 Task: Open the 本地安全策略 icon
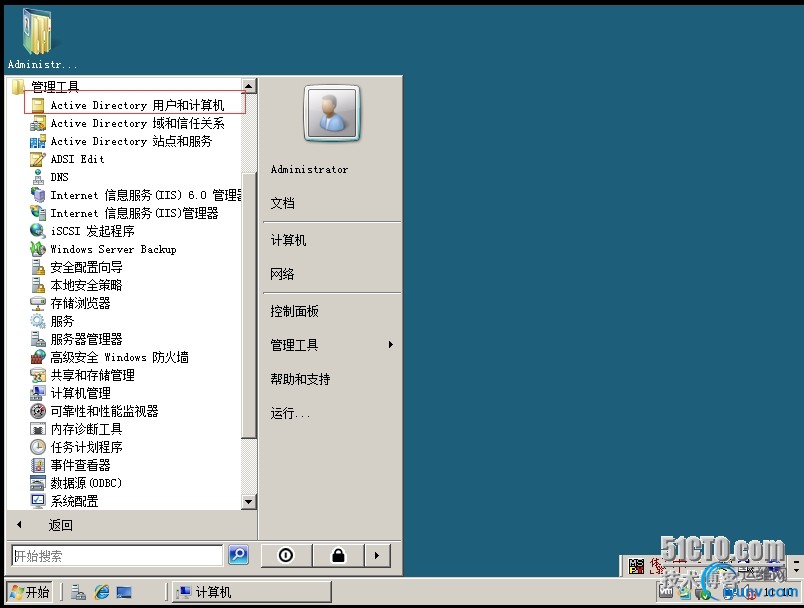38,285
